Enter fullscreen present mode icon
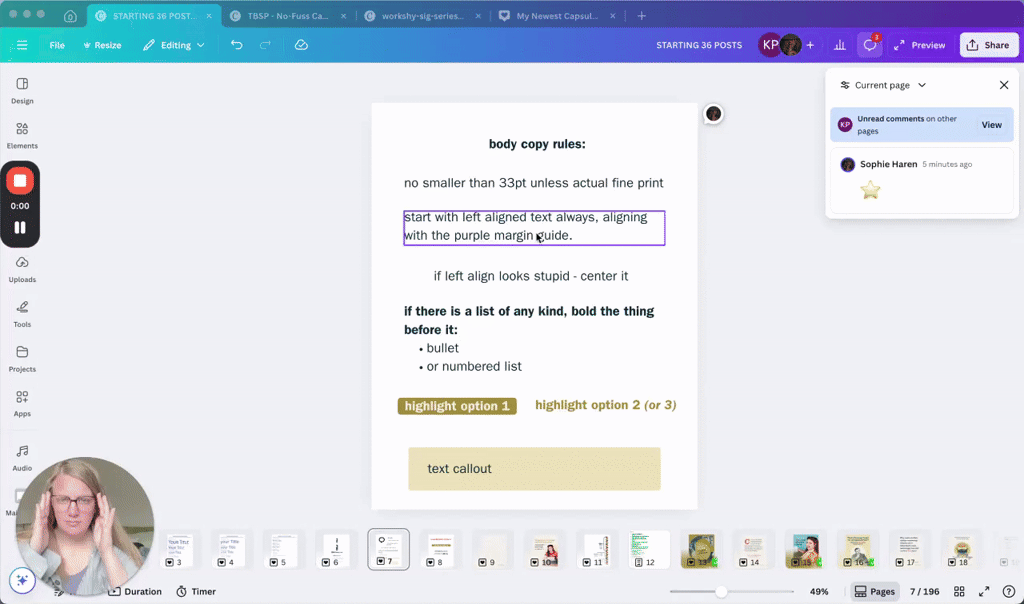Image resolution: width=1024 pixels, height=604 pixels. pos(984,592)
